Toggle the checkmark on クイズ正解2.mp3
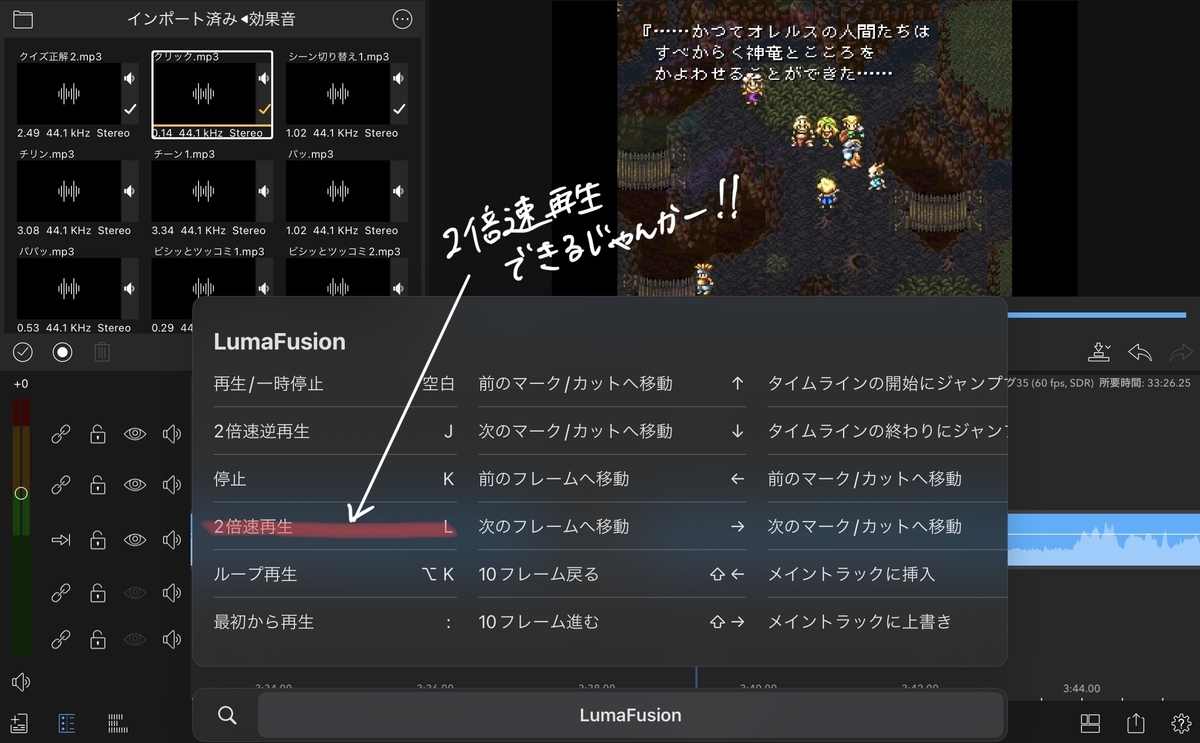 130,109
